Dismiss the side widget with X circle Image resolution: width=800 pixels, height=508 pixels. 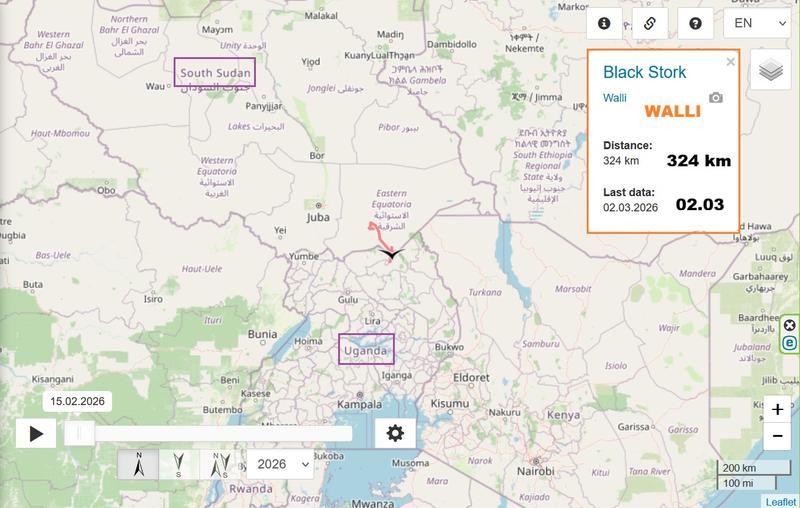(x=789, y=325)
